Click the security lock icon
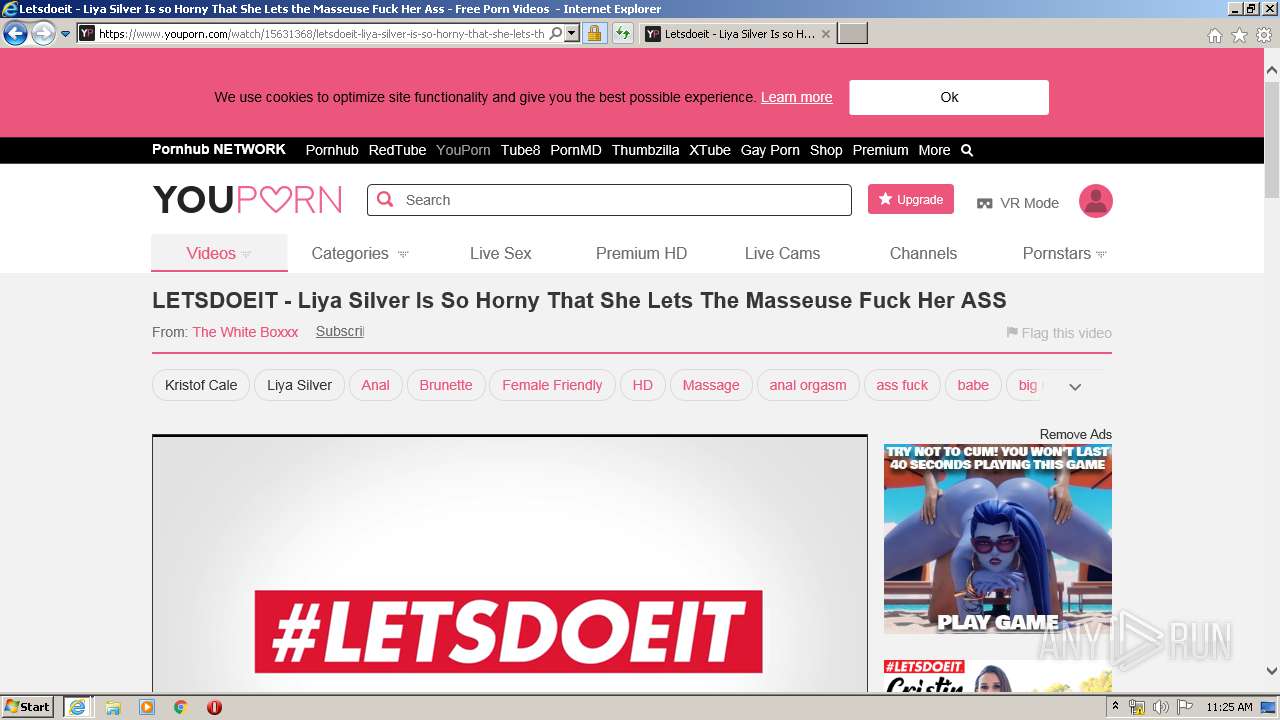The width and height of the screenshot is (1280, 720). click(594, 34)
